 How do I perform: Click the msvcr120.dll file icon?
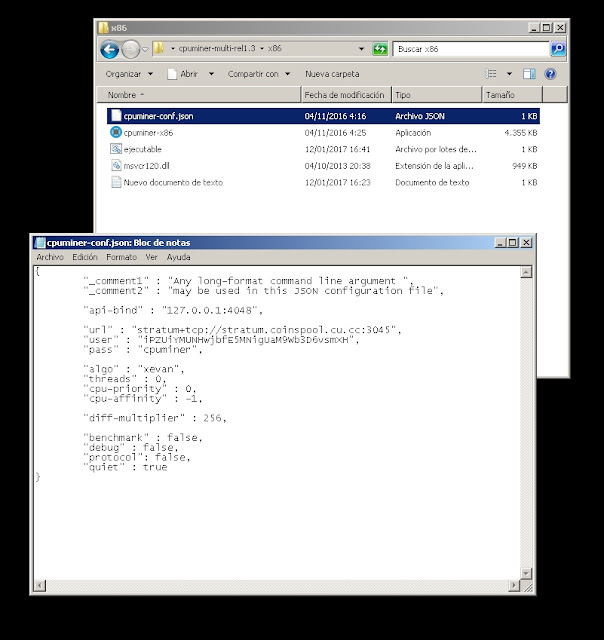tap(116, 165)
